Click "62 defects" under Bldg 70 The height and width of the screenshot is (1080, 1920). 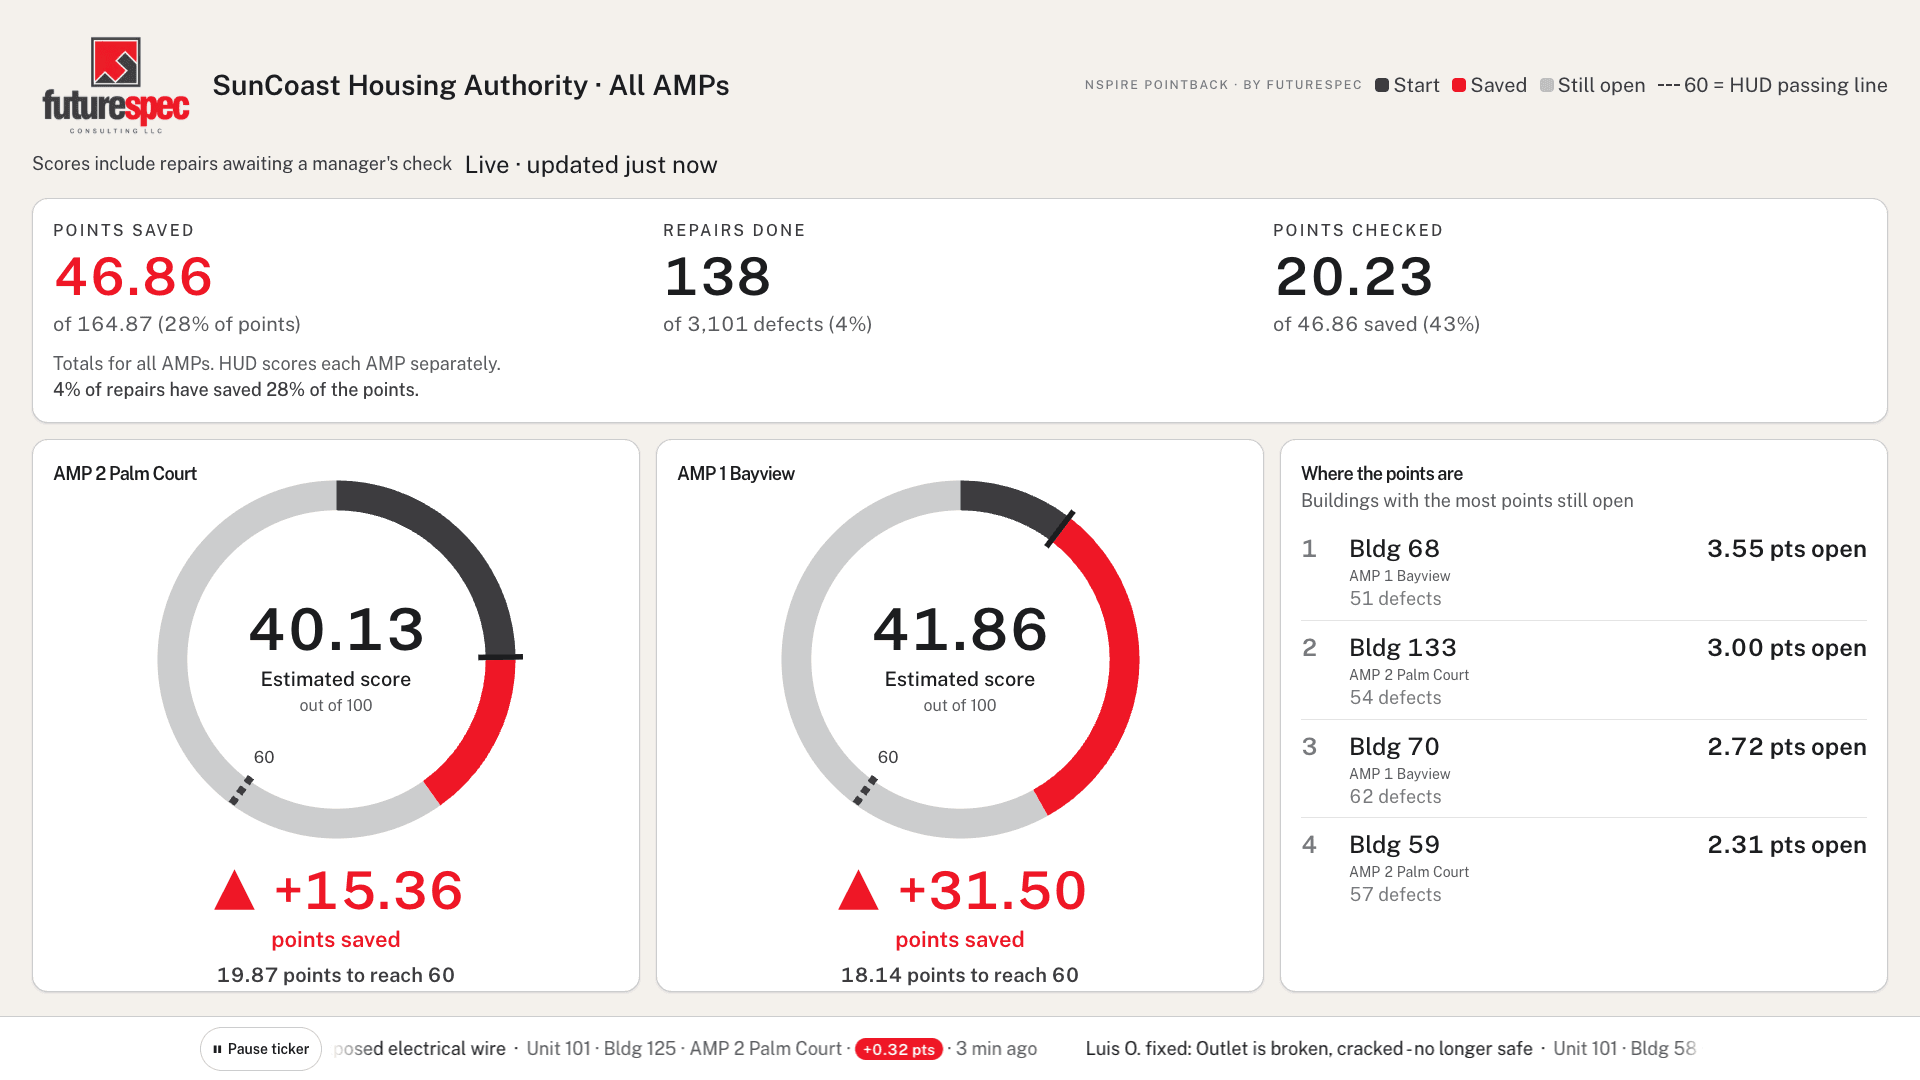[1395, 797]
